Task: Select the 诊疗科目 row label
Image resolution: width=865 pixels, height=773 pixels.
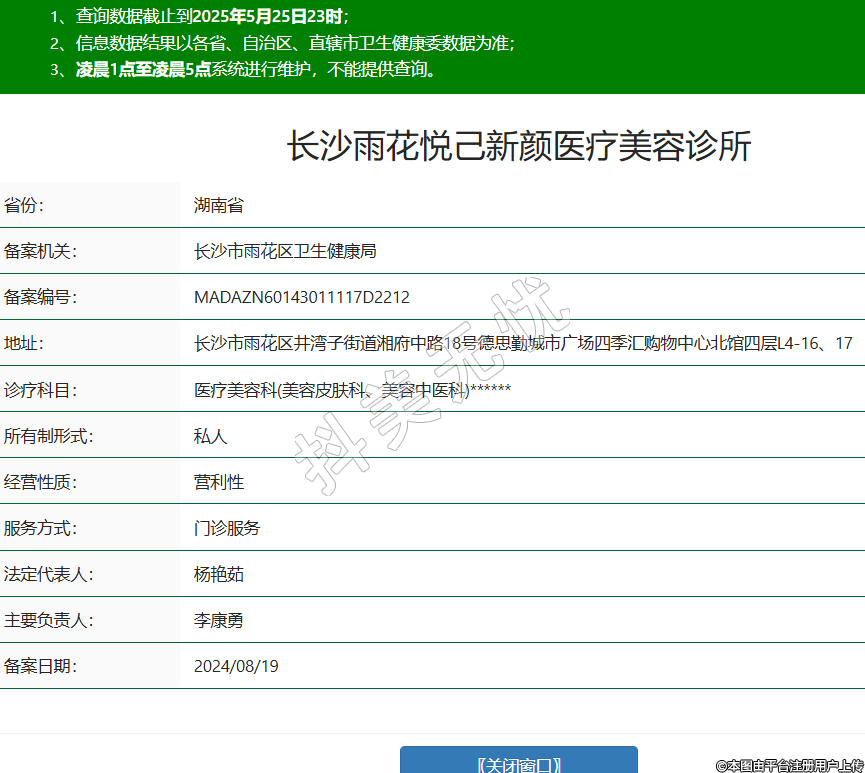Action: (x=40, y=390)
